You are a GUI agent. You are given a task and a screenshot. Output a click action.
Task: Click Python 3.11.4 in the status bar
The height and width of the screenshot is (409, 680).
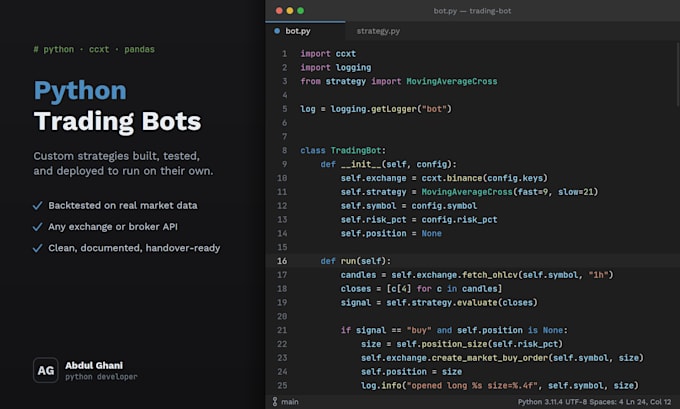pos(540,402)
